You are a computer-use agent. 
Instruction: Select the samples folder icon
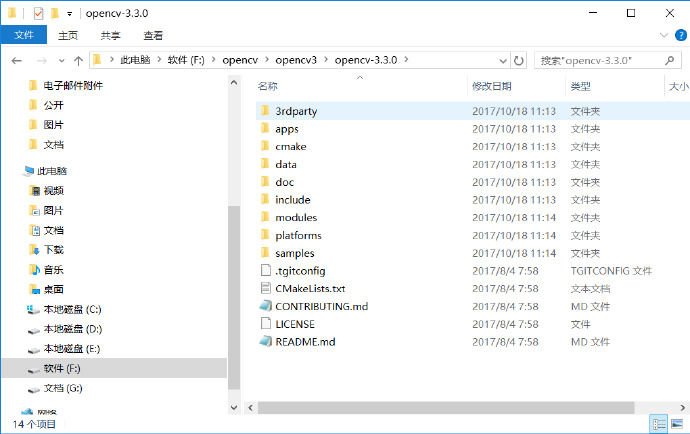265,253
